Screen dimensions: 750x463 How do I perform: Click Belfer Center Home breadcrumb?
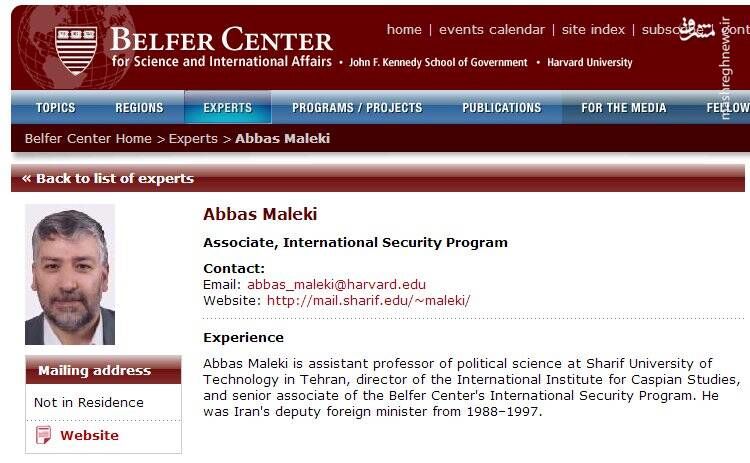[x=88, y=138]
